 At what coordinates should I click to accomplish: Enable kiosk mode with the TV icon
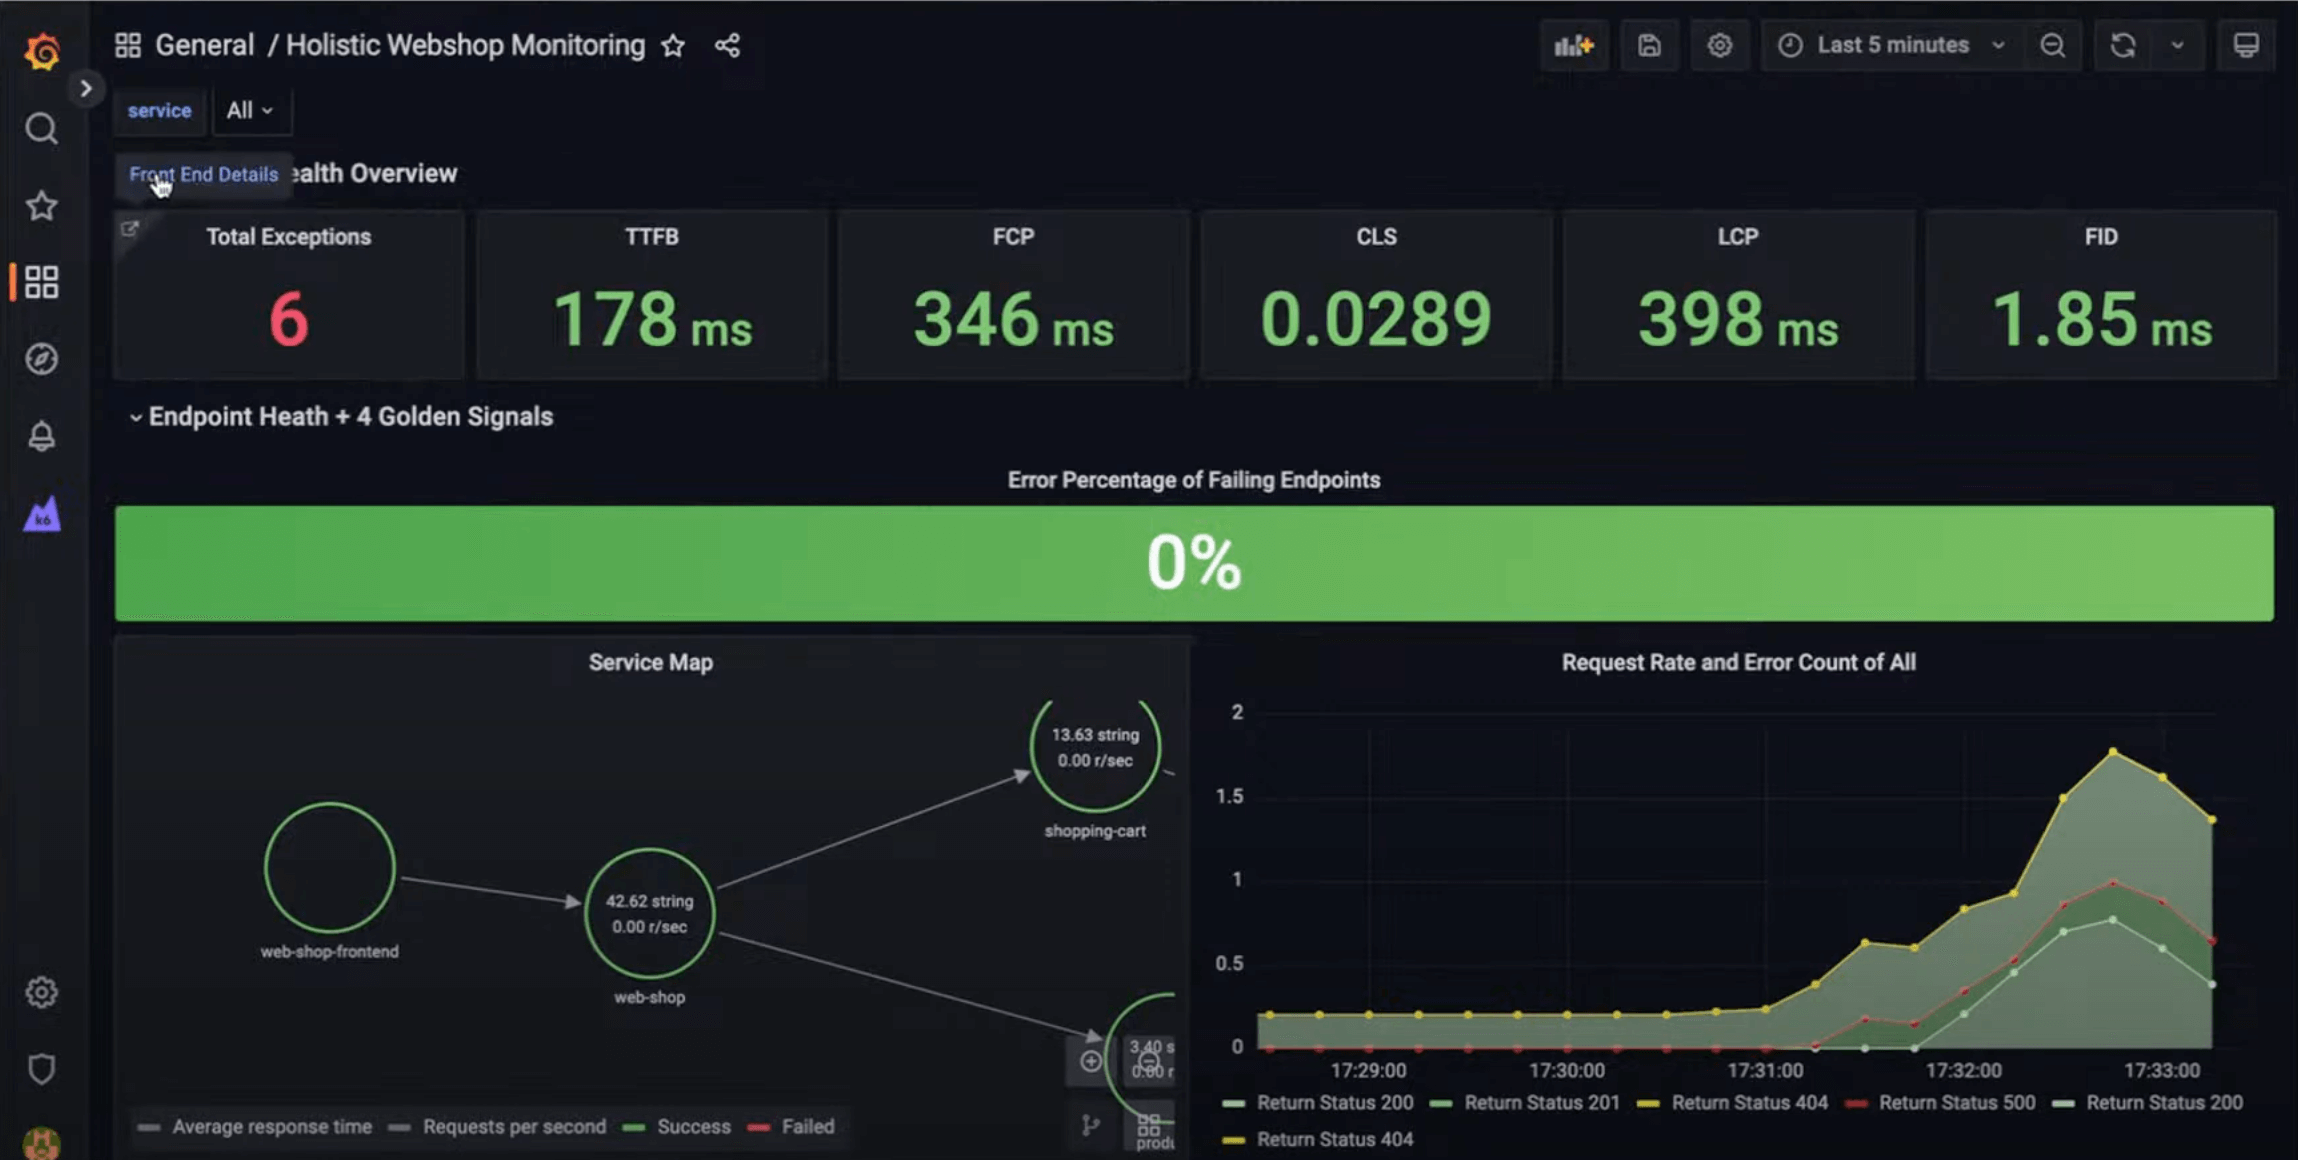click(2246, 45)
